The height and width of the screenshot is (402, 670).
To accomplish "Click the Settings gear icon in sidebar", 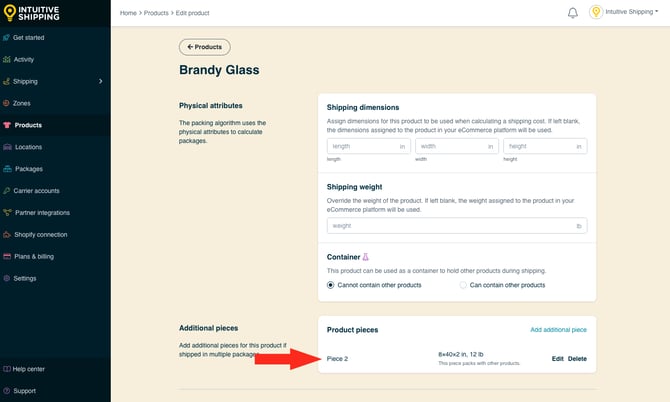I will tap(6, 278).
